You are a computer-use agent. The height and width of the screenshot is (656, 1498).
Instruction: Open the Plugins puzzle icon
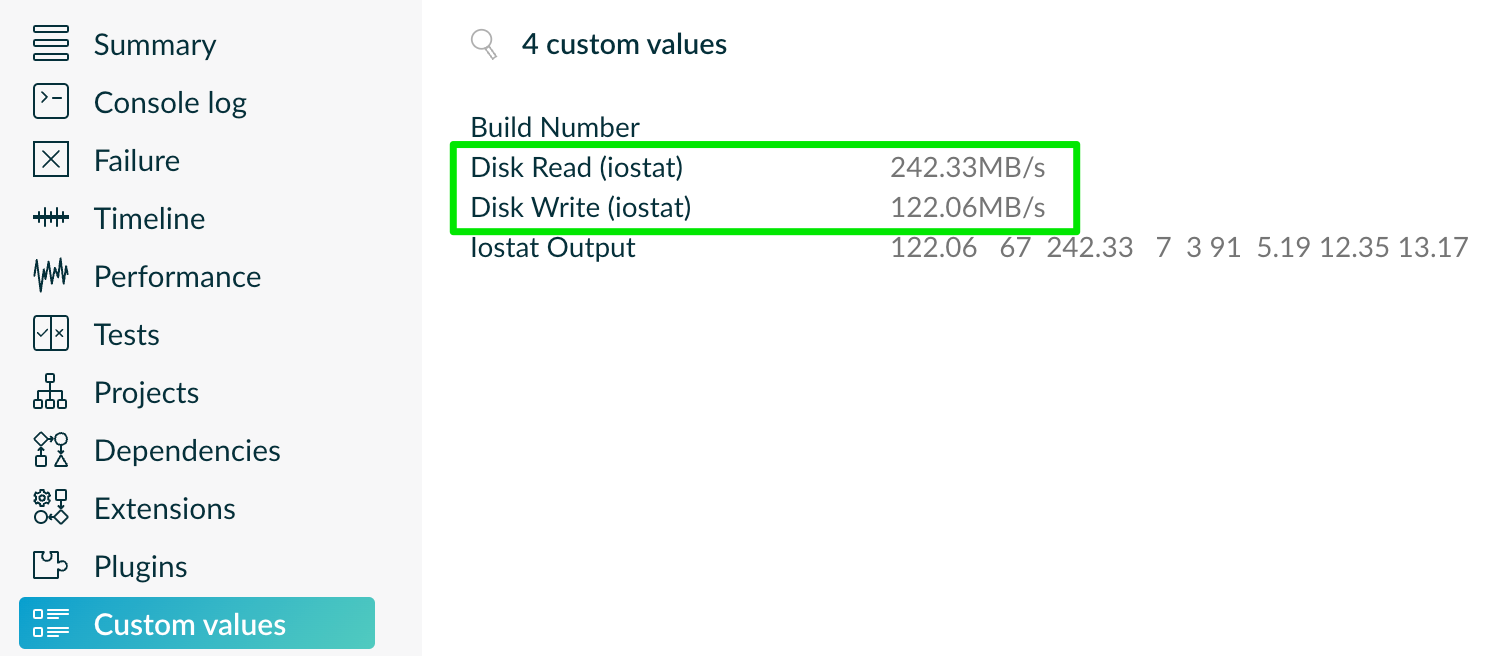pyautogui.click(x=50, y=567)
